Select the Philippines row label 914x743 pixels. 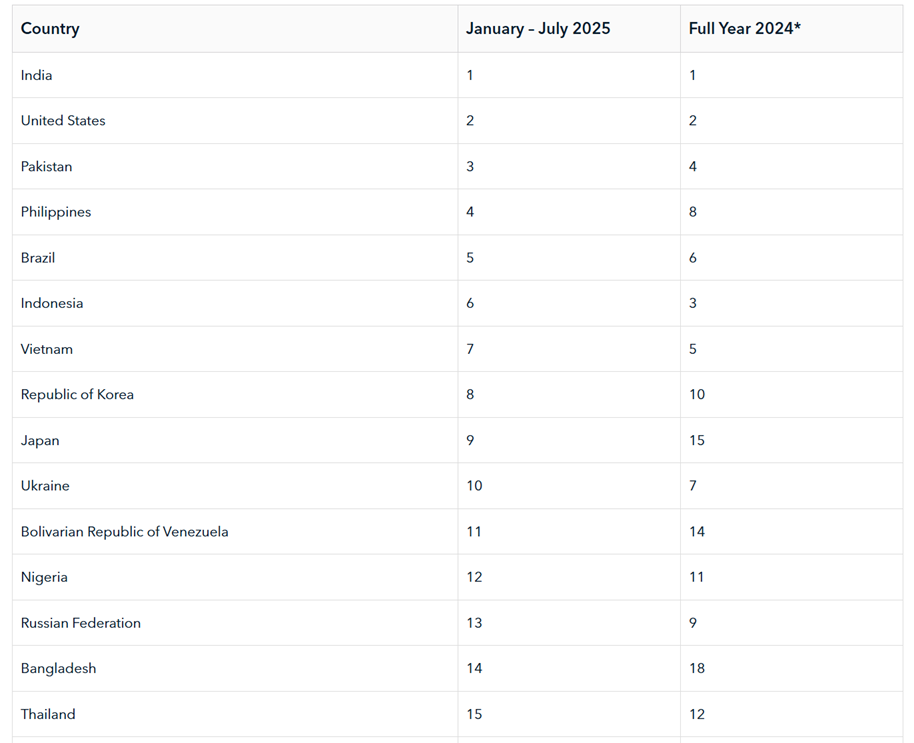pos(56,212)
